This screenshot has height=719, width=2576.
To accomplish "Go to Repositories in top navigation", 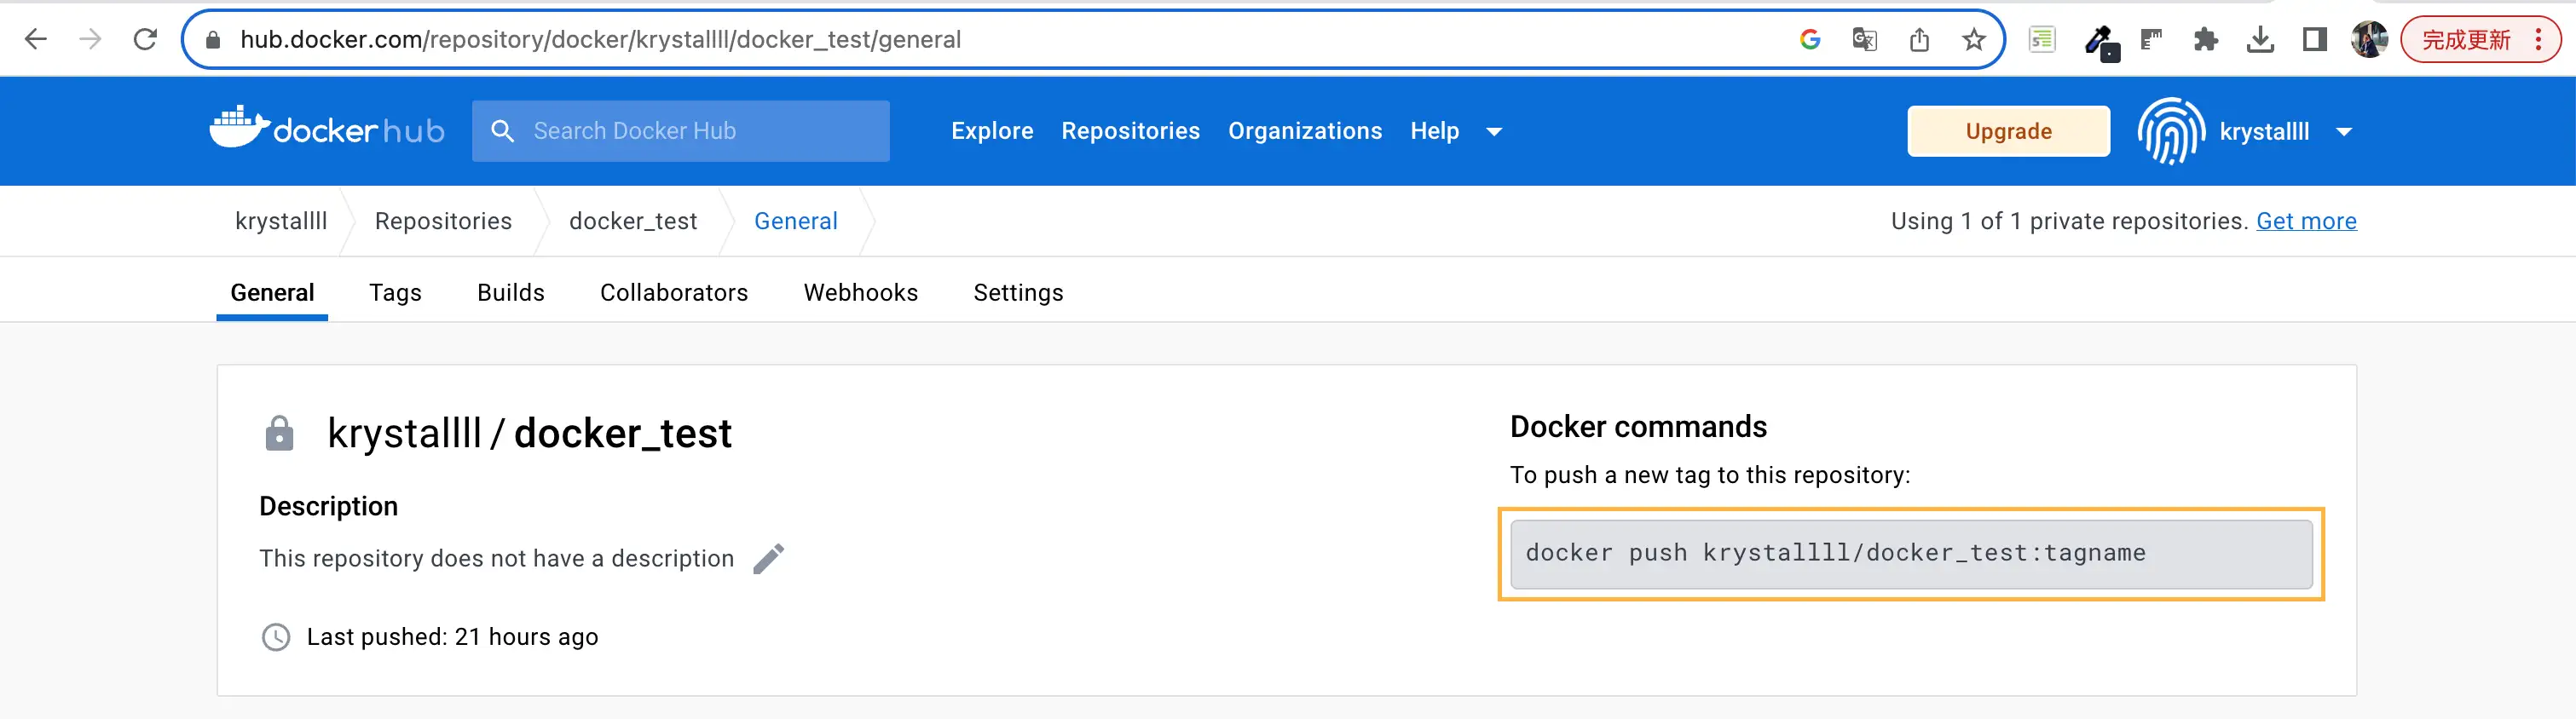I will point(1130,131).
